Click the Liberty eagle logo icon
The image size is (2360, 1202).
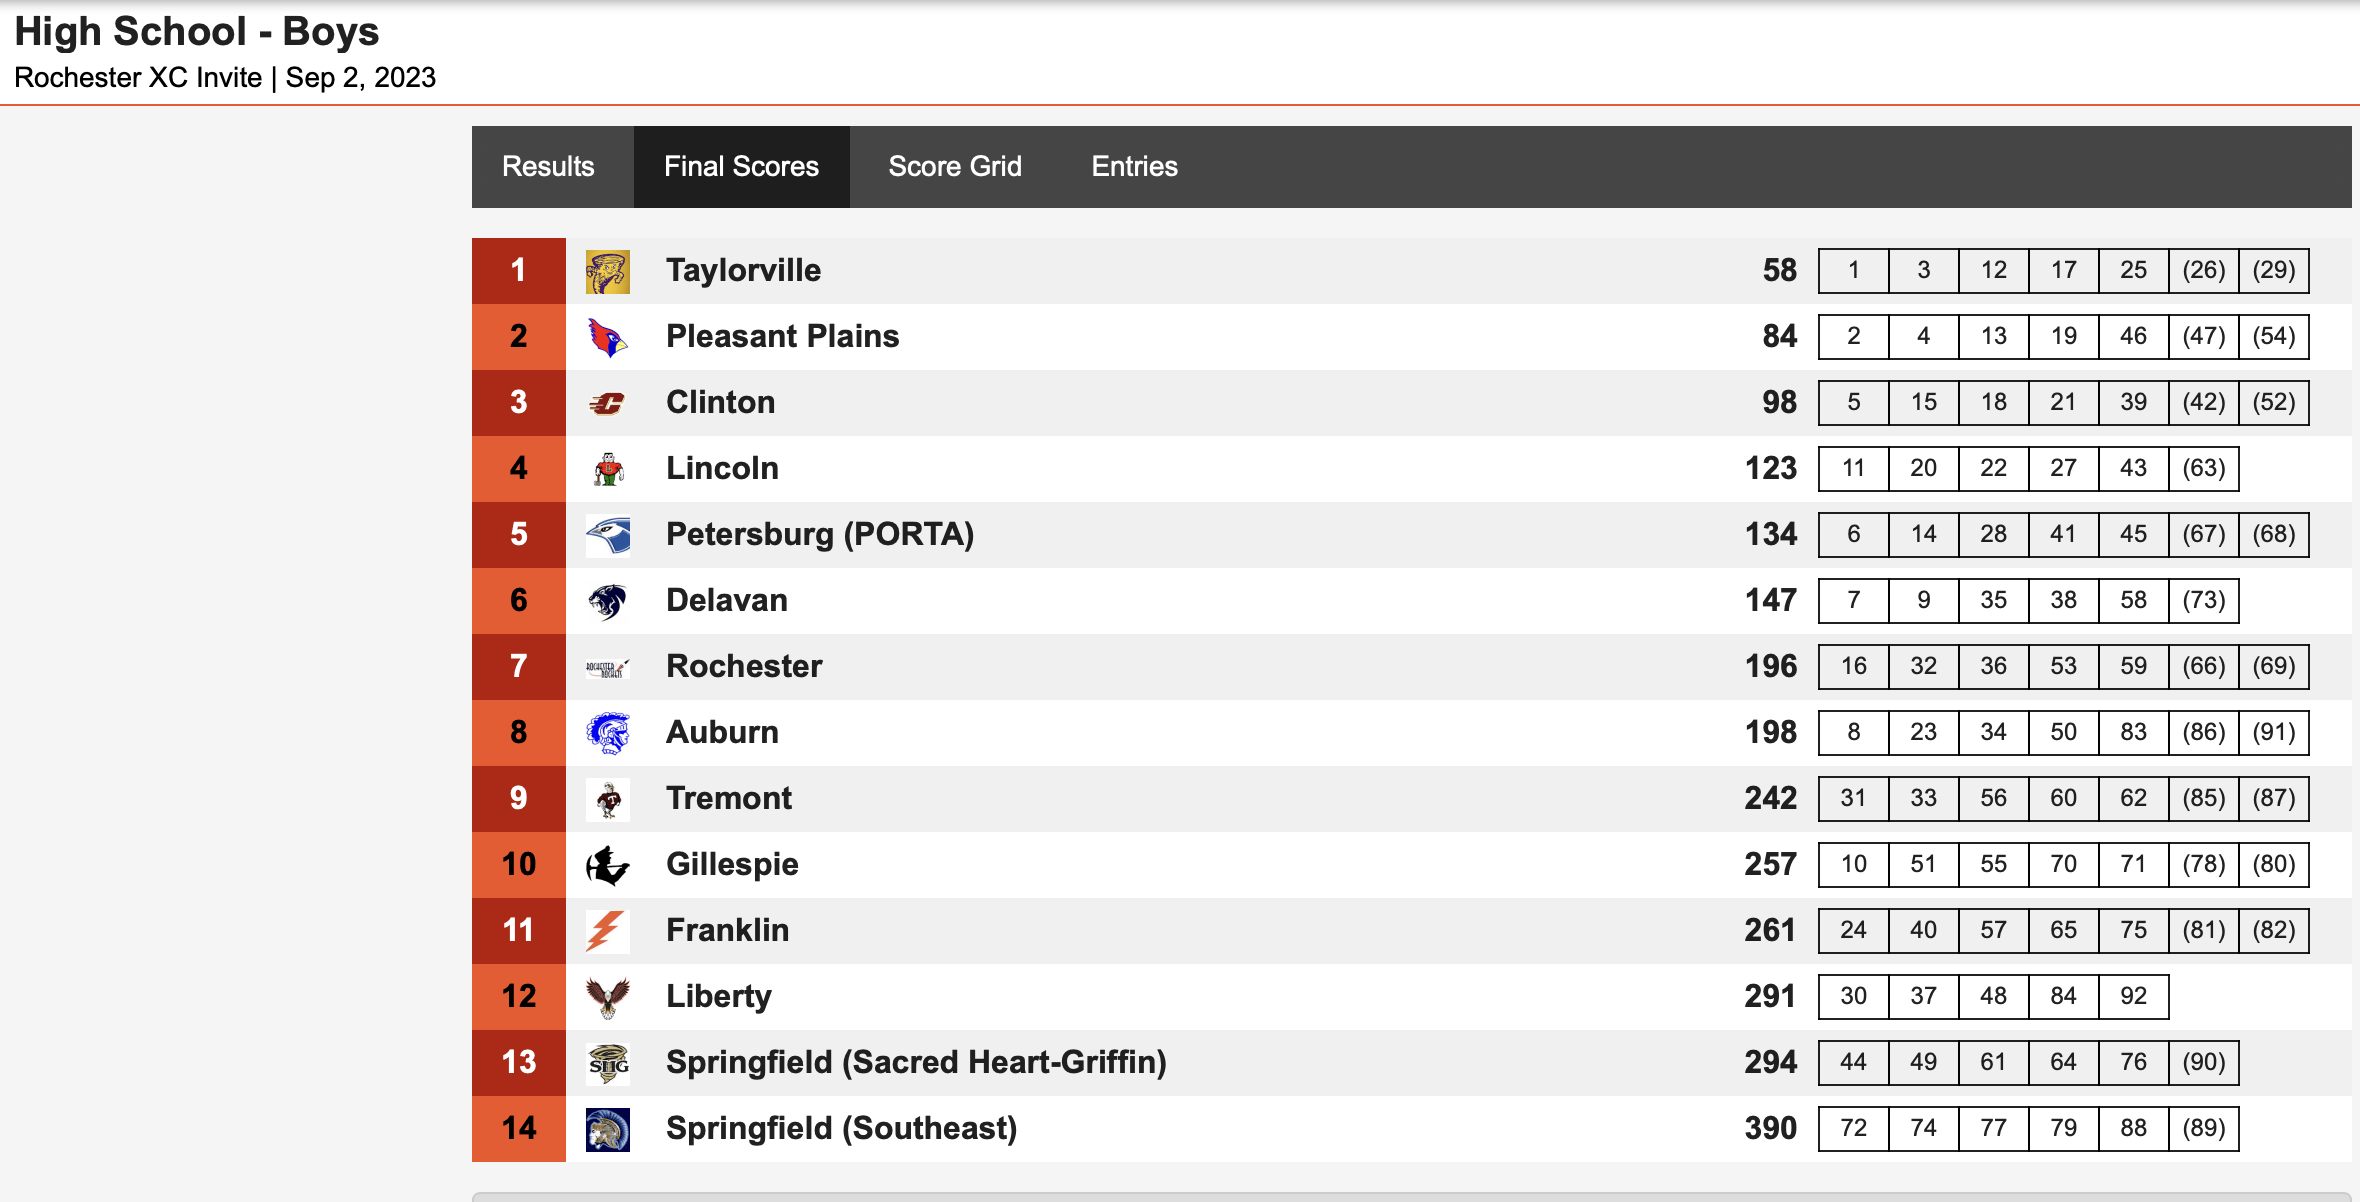[x=607, y=997]
